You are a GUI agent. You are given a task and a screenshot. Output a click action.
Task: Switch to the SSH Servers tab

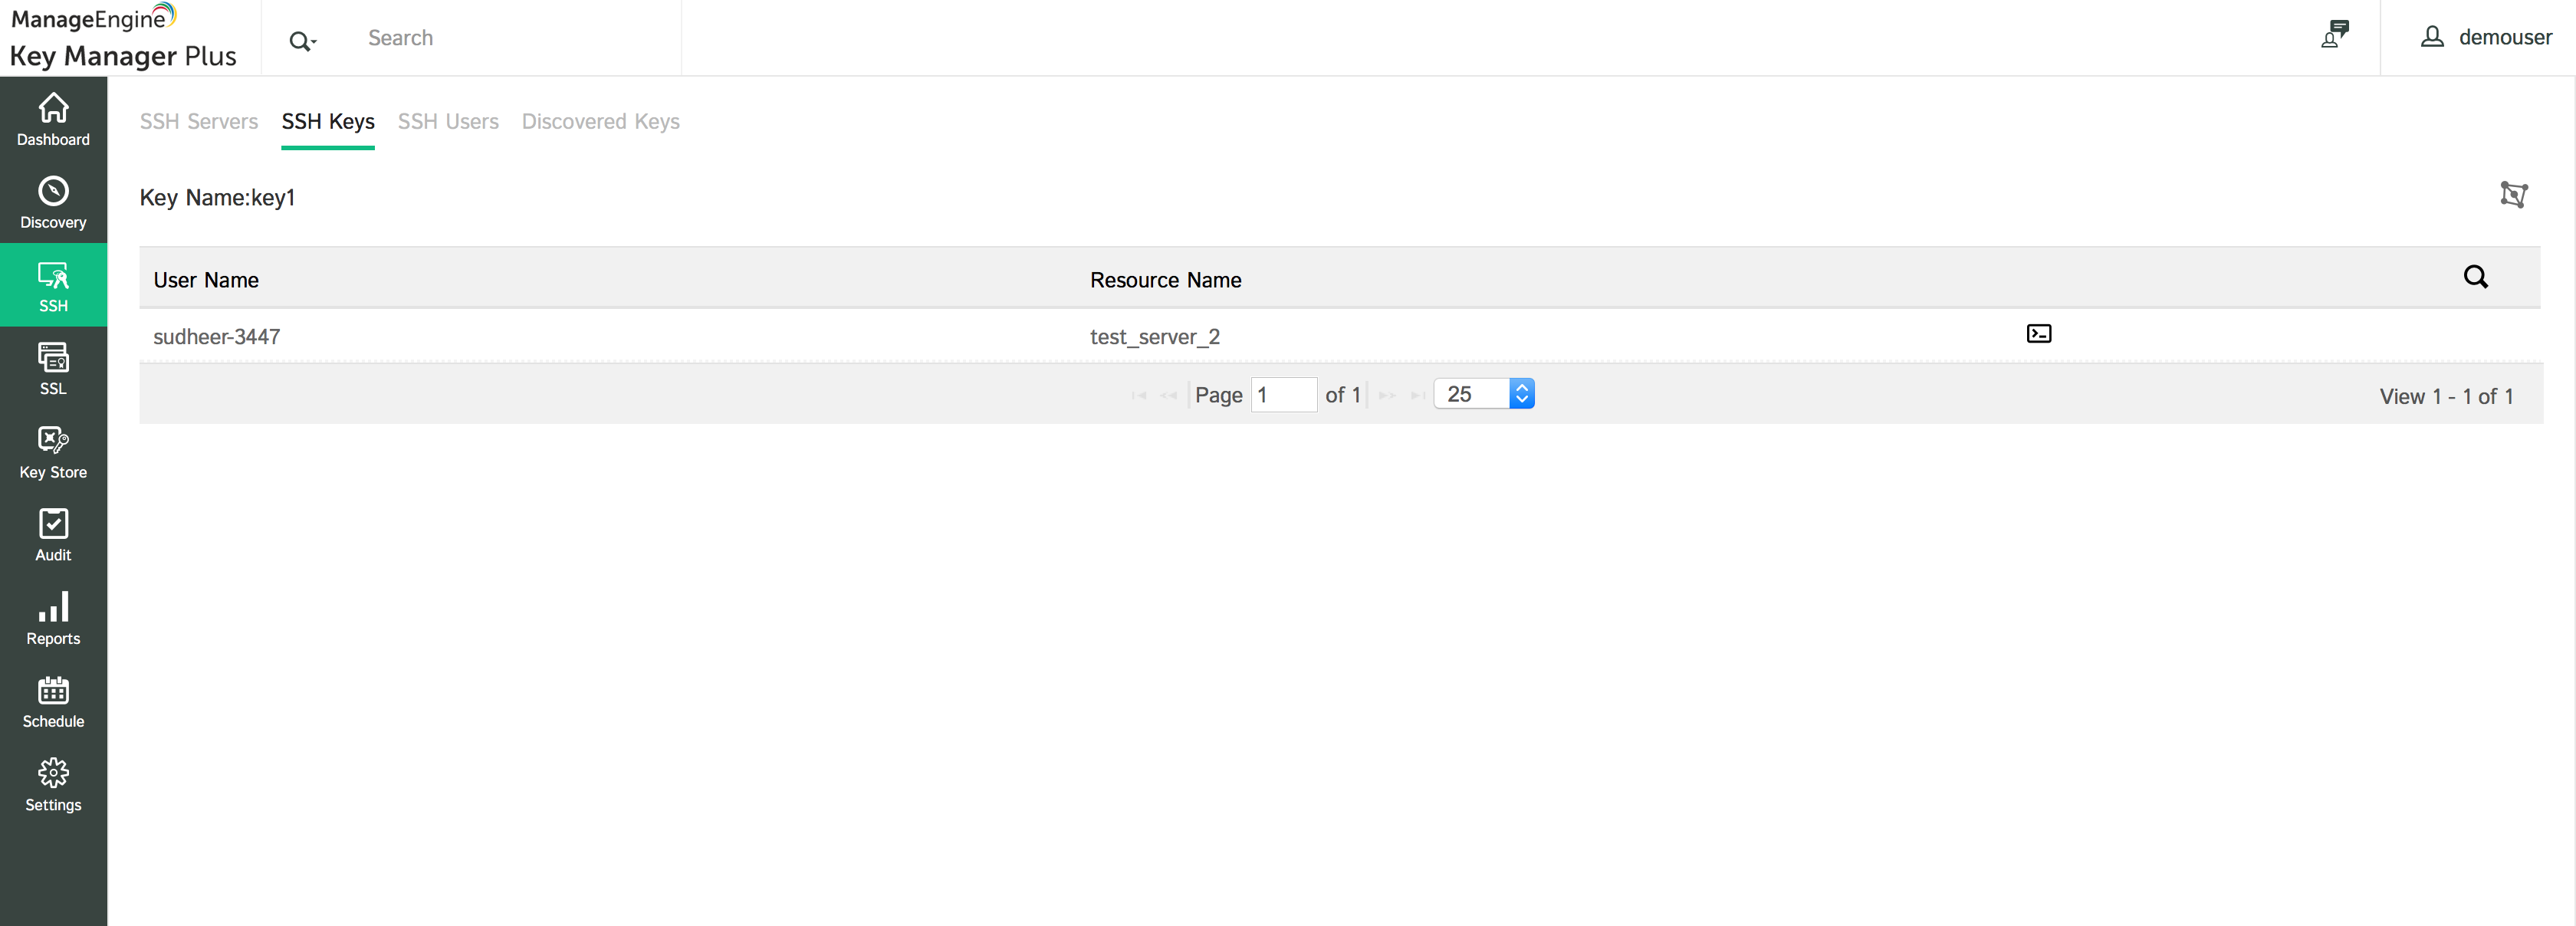click(x=198, y=122)
